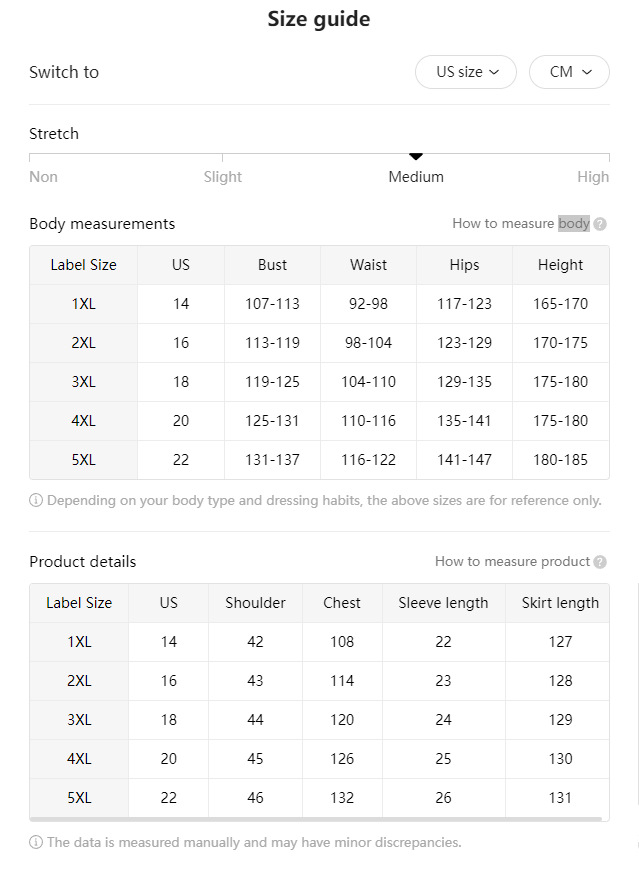Click the info icon before the body type disclaimer
Screen dimensions: 639x874
36,500
